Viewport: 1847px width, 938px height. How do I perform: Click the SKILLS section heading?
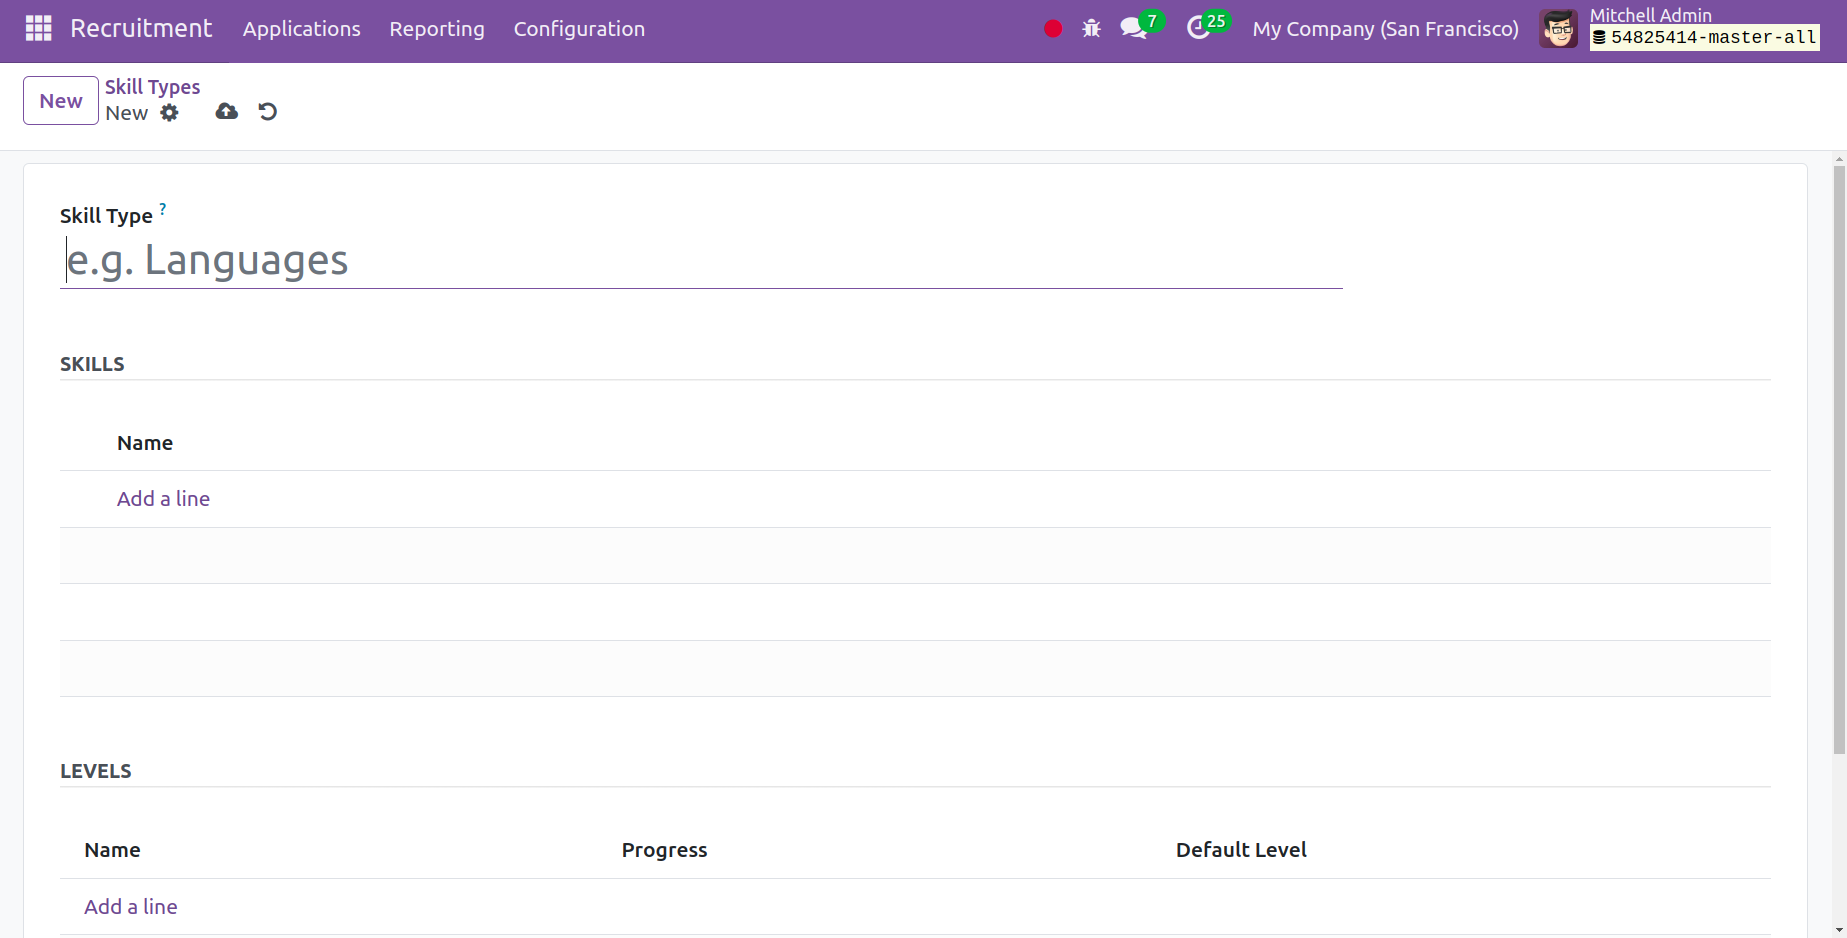tap(92, 364)
